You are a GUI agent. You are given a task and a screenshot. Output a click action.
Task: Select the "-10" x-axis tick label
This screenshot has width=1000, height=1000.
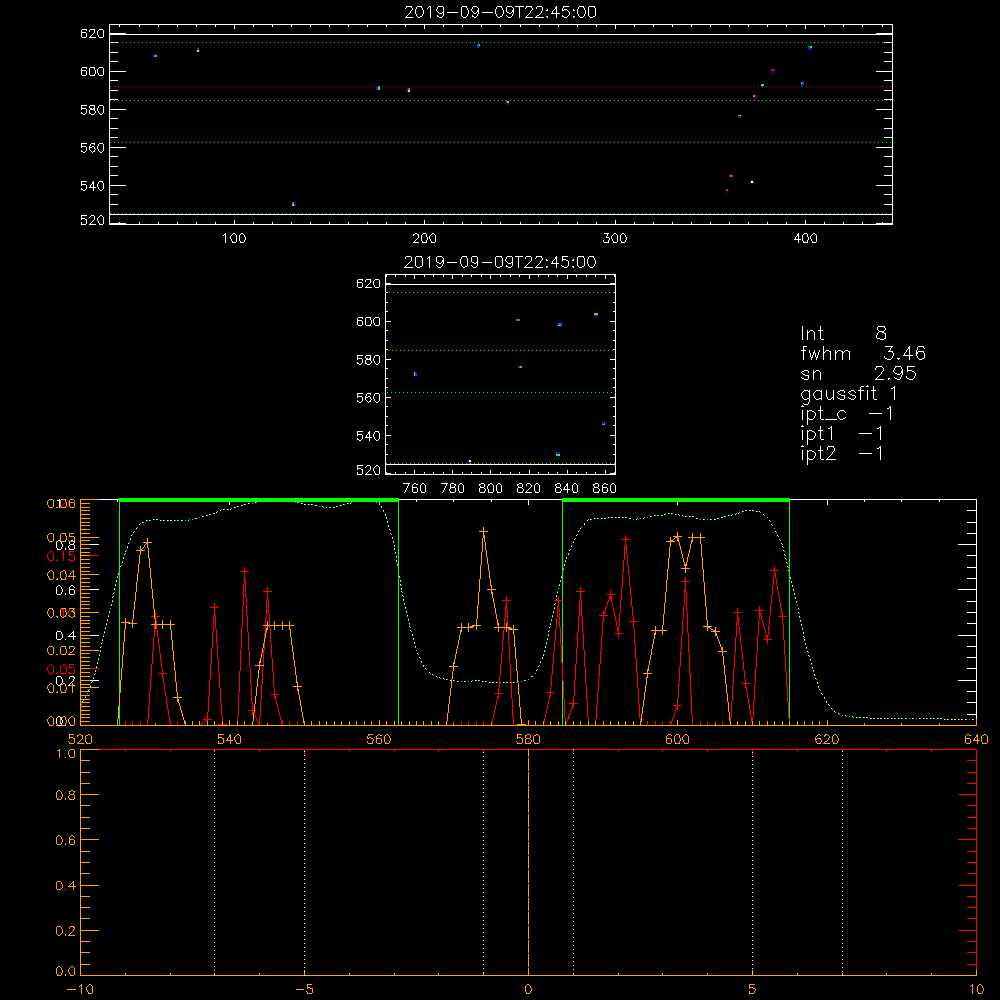80,989
